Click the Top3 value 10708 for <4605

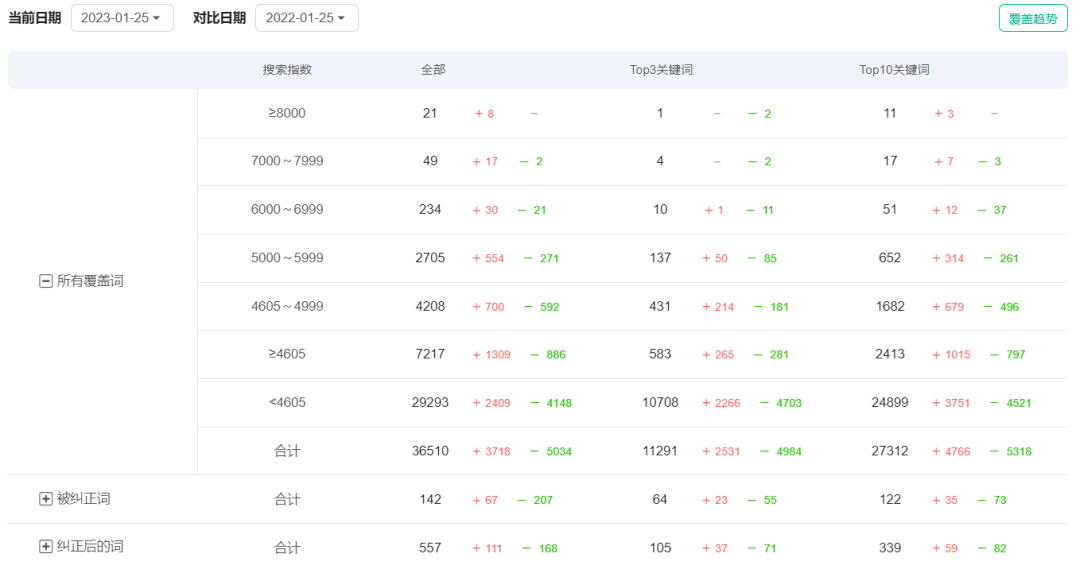click(x=660, y=403)
